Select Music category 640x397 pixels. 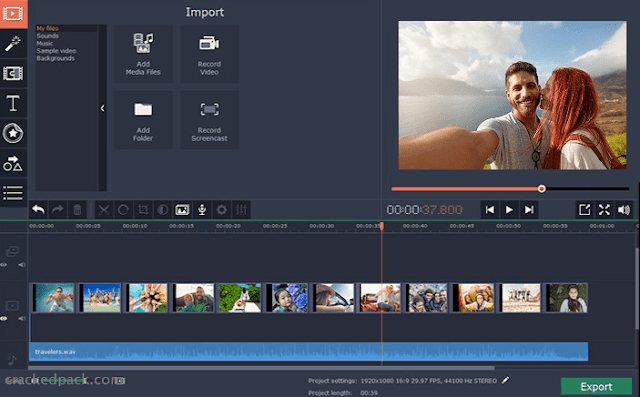44,43
